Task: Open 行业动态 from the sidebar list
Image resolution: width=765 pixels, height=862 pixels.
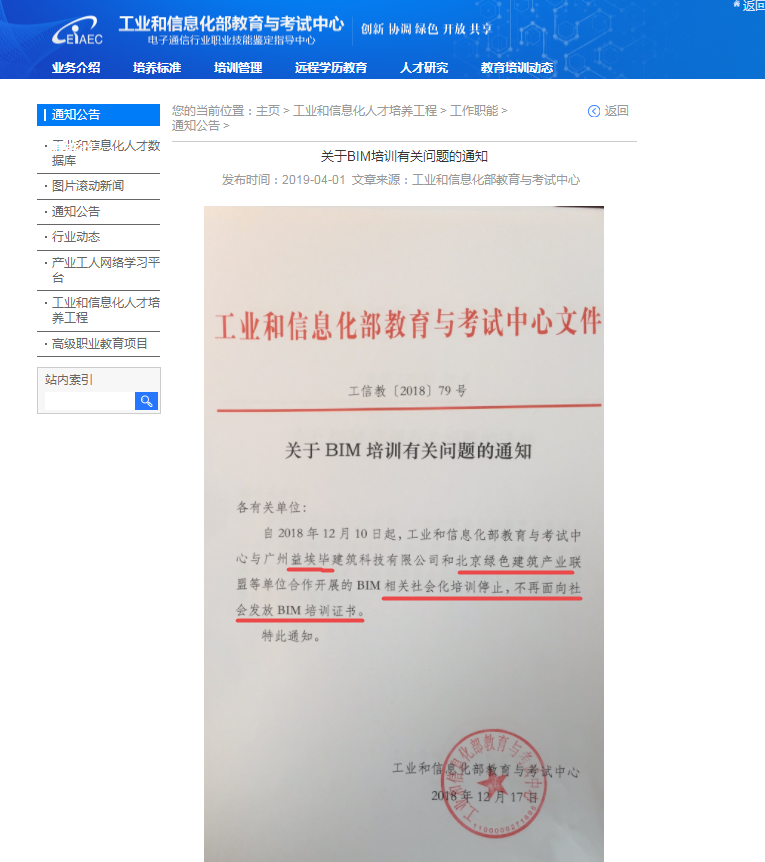Action: click(76, 238)
